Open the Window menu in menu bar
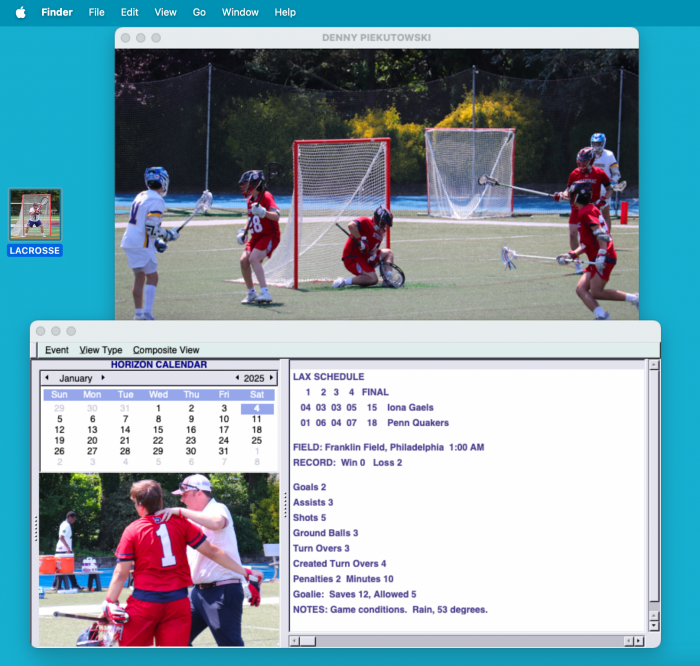Screen dimensions: 700x666 point(240,12)
